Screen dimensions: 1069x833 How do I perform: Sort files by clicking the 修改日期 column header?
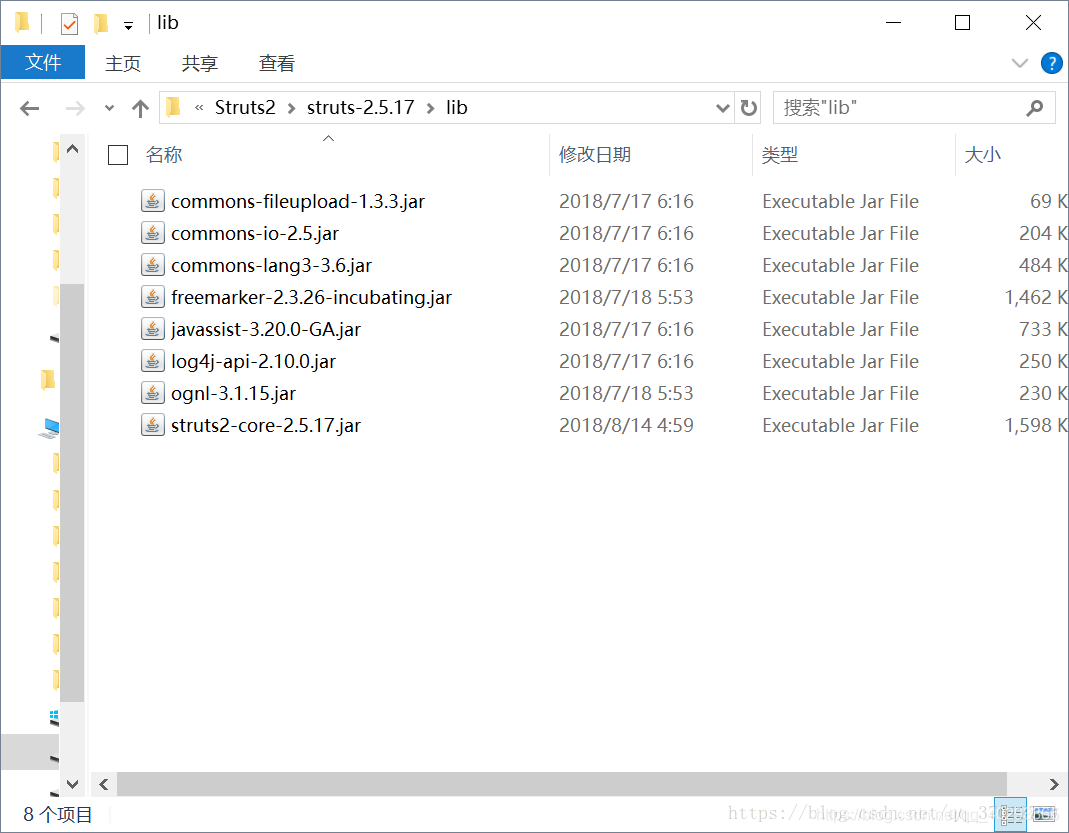pyautogui.click(x=596, y=155)
